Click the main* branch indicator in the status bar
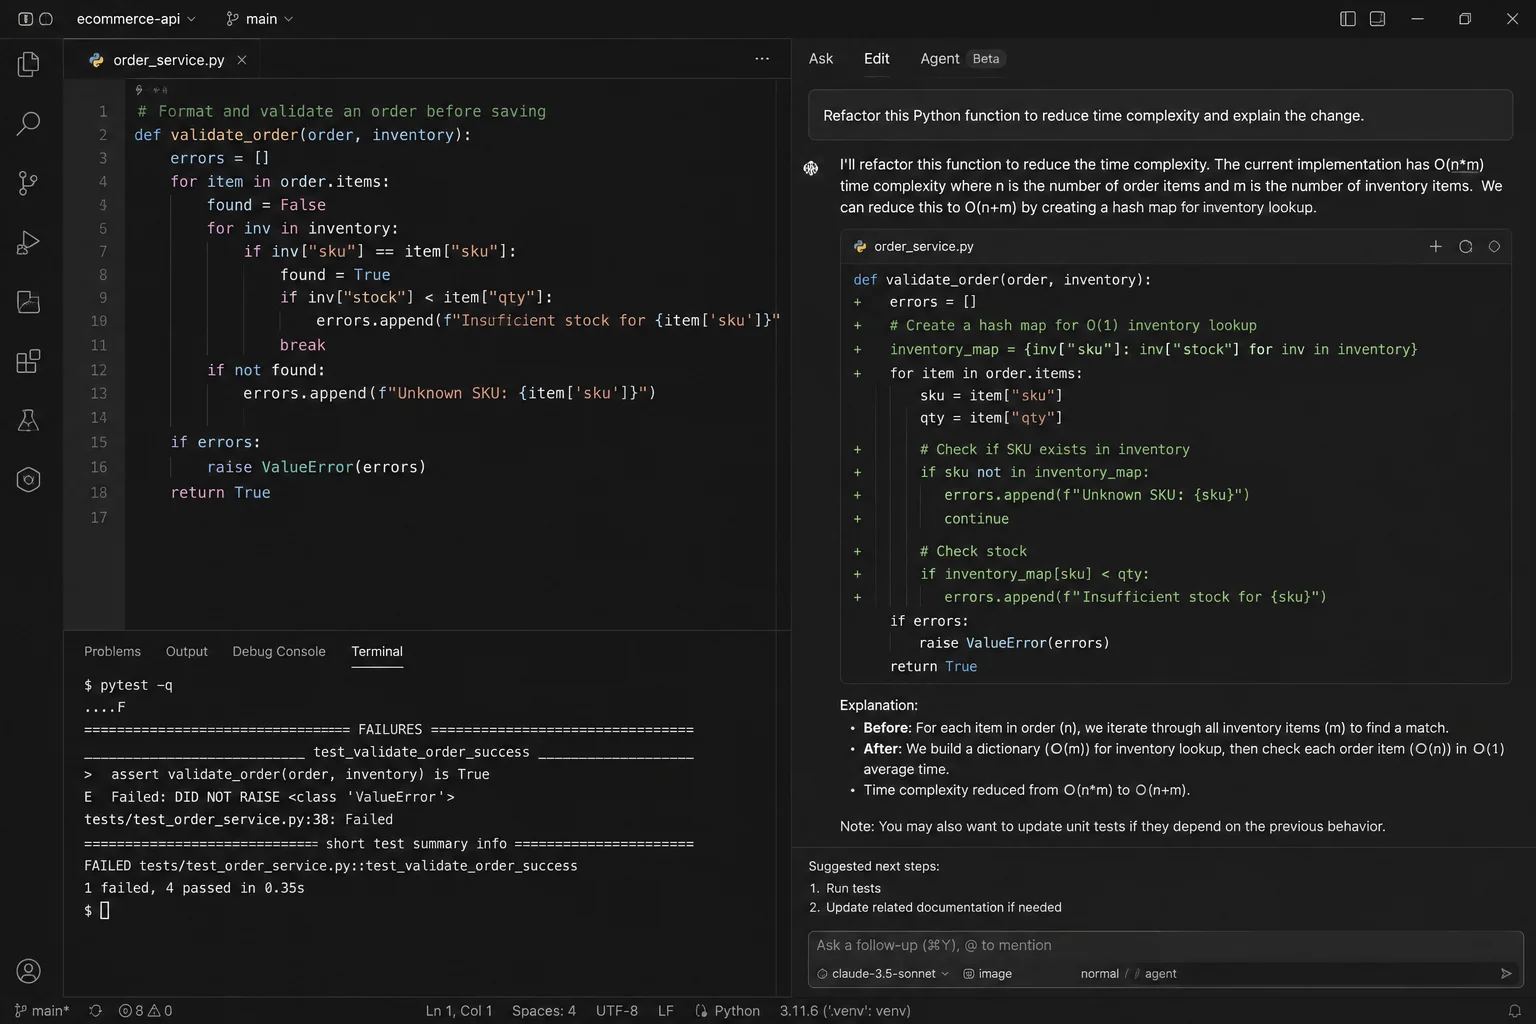The image size is (1536, 1024). (x=42, y=1011)
